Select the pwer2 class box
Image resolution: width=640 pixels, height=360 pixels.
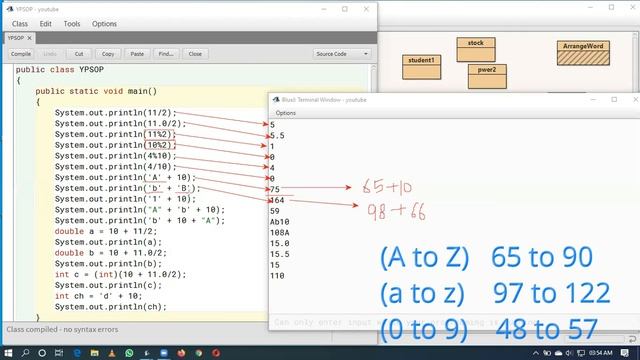coord(487,76)
